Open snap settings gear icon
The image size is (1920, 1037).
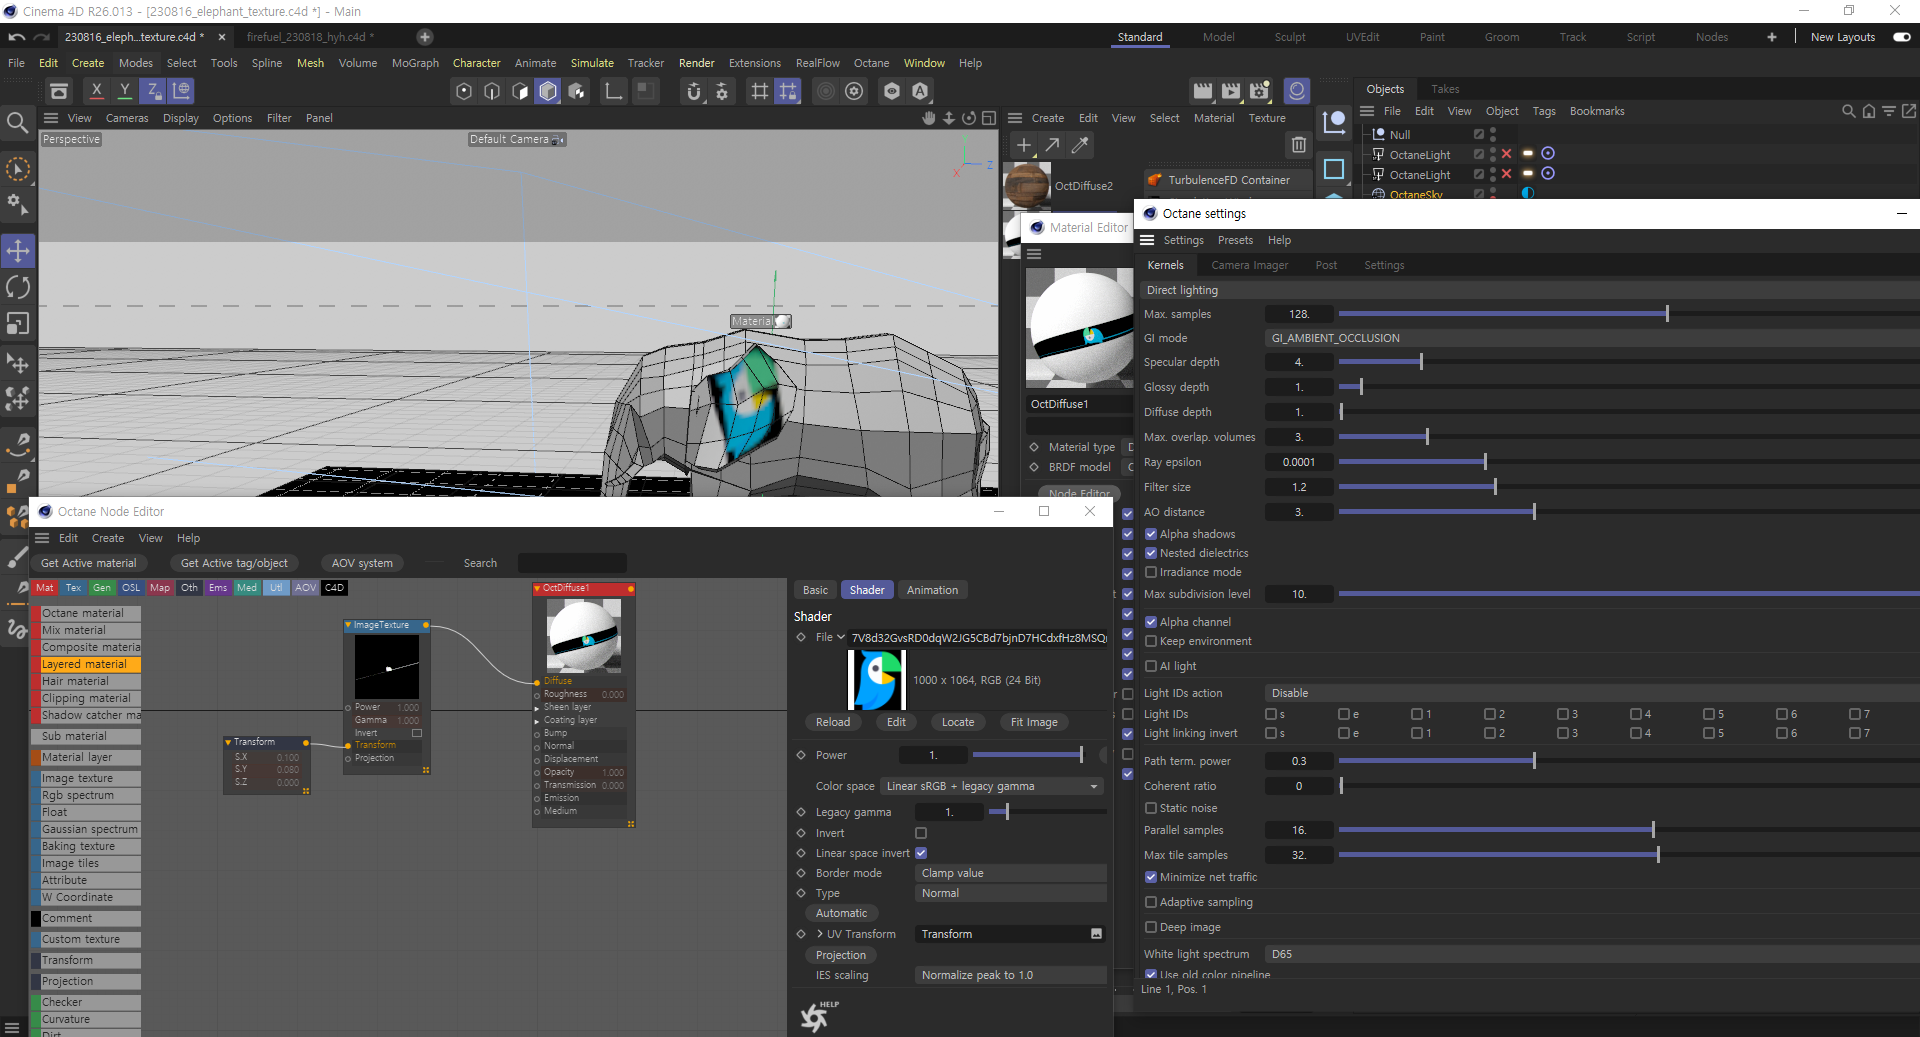[x=722, y=91]
